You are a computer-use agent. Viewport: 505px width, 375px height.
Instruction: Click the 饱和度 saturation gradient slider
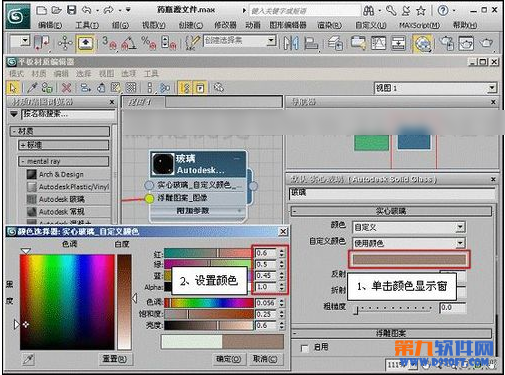pyautogui.click(x=209, y=314)
